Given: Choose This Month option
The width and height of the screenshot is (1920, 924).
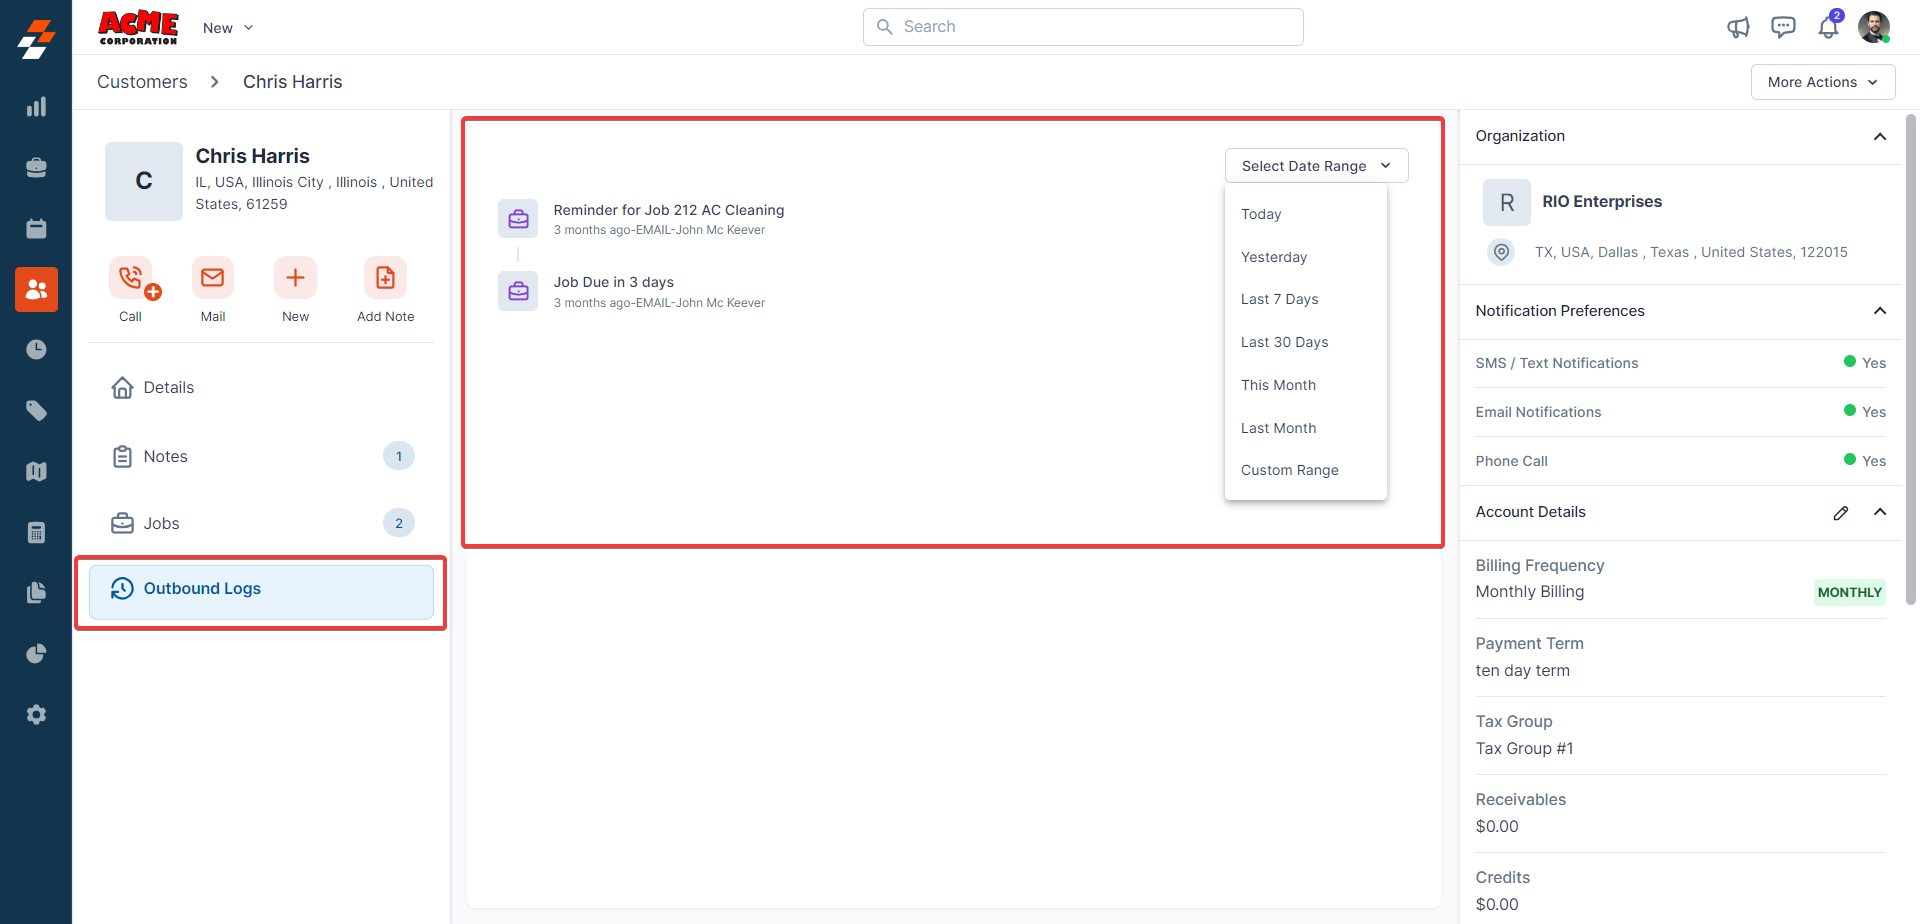Looking at the screenshot, I should click(1306, 385).
